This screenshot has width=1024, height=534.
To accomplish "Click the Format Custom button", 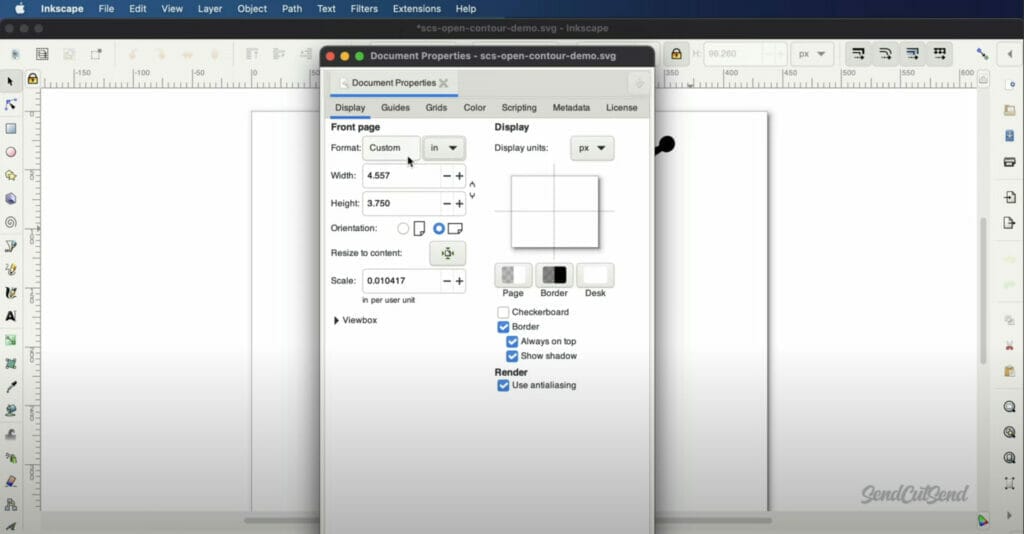I will click(x=391, y=148).
